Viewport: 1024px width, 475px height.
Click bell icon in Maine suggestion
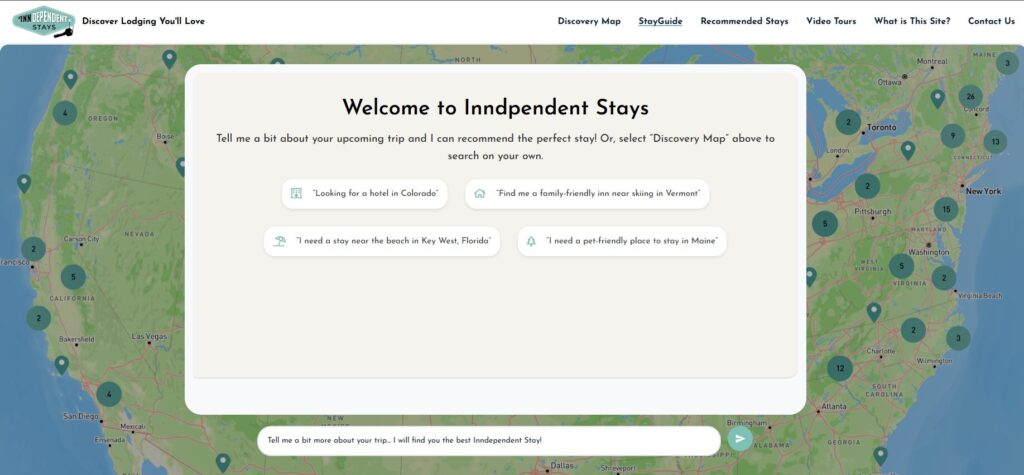pos(531,241)
